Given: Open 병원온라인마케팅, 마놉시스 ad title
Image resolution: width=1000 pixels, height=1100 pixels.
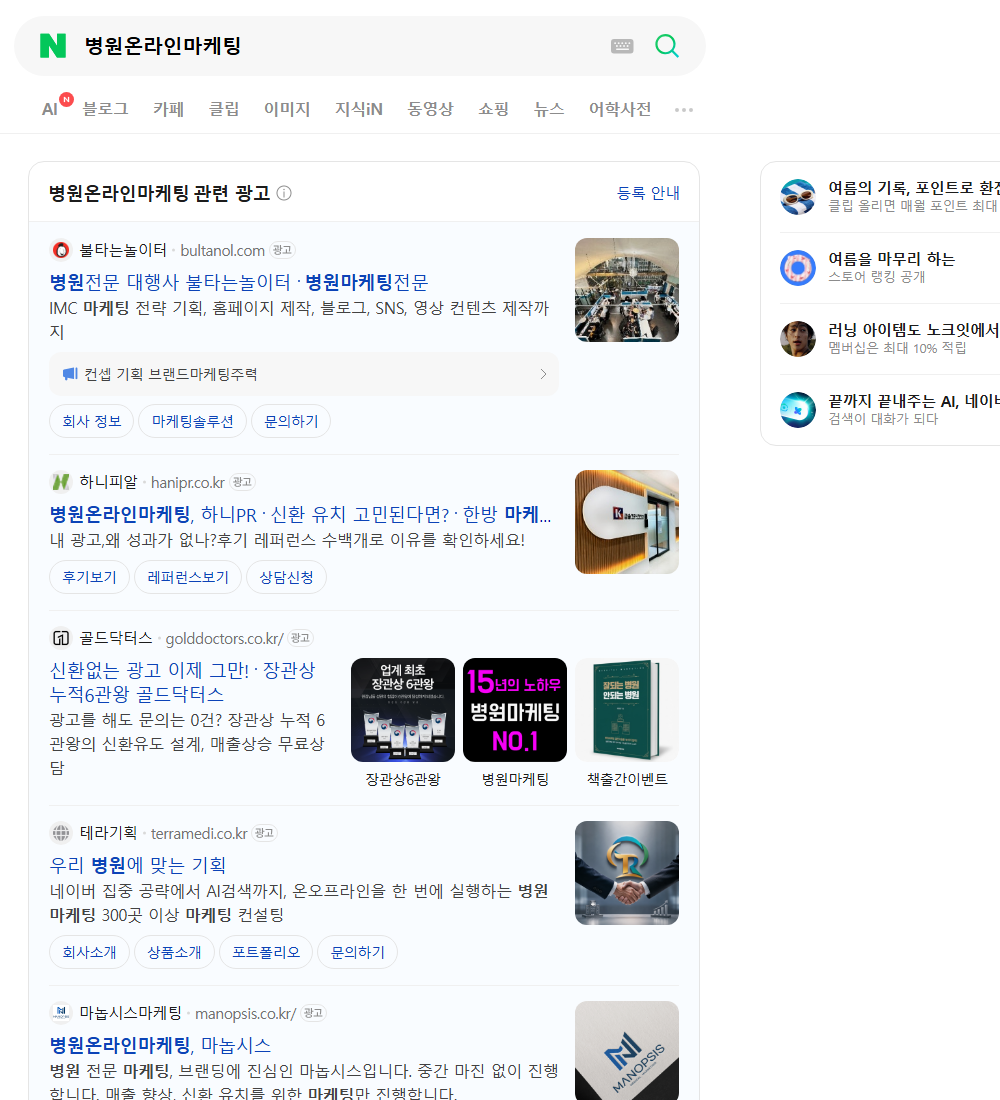Looking at the screenshot, I should [x=160, y=1045].
